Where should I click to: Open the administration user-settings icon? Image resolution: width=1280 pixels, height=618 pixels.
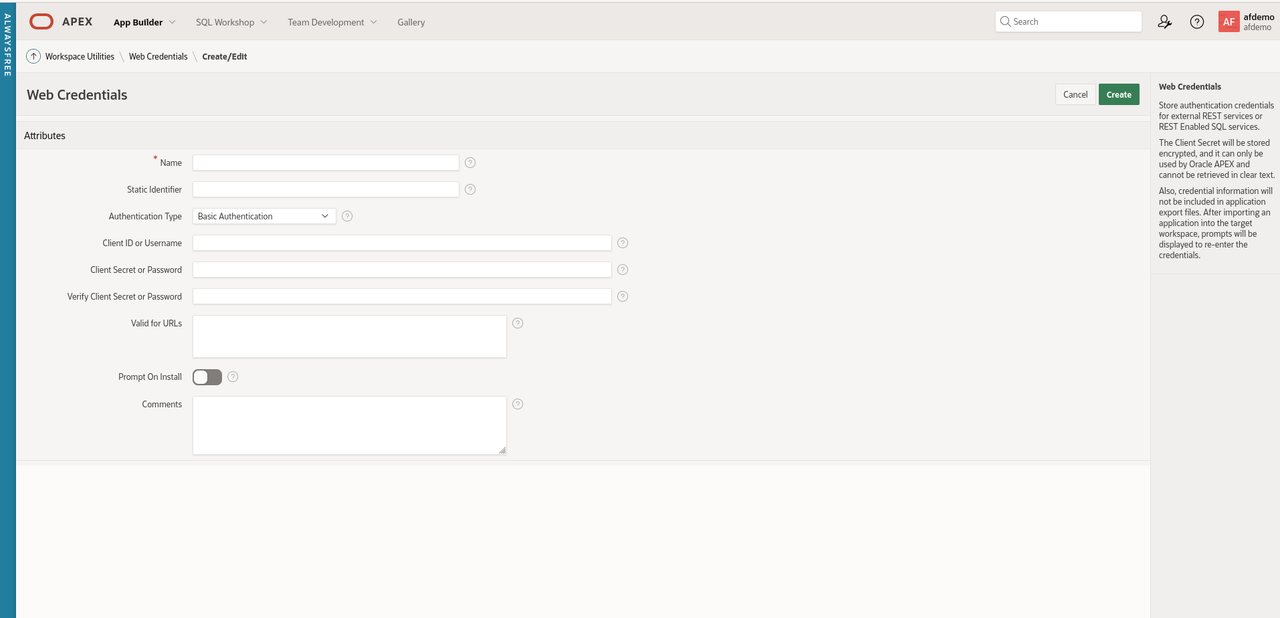[1164, 22]
